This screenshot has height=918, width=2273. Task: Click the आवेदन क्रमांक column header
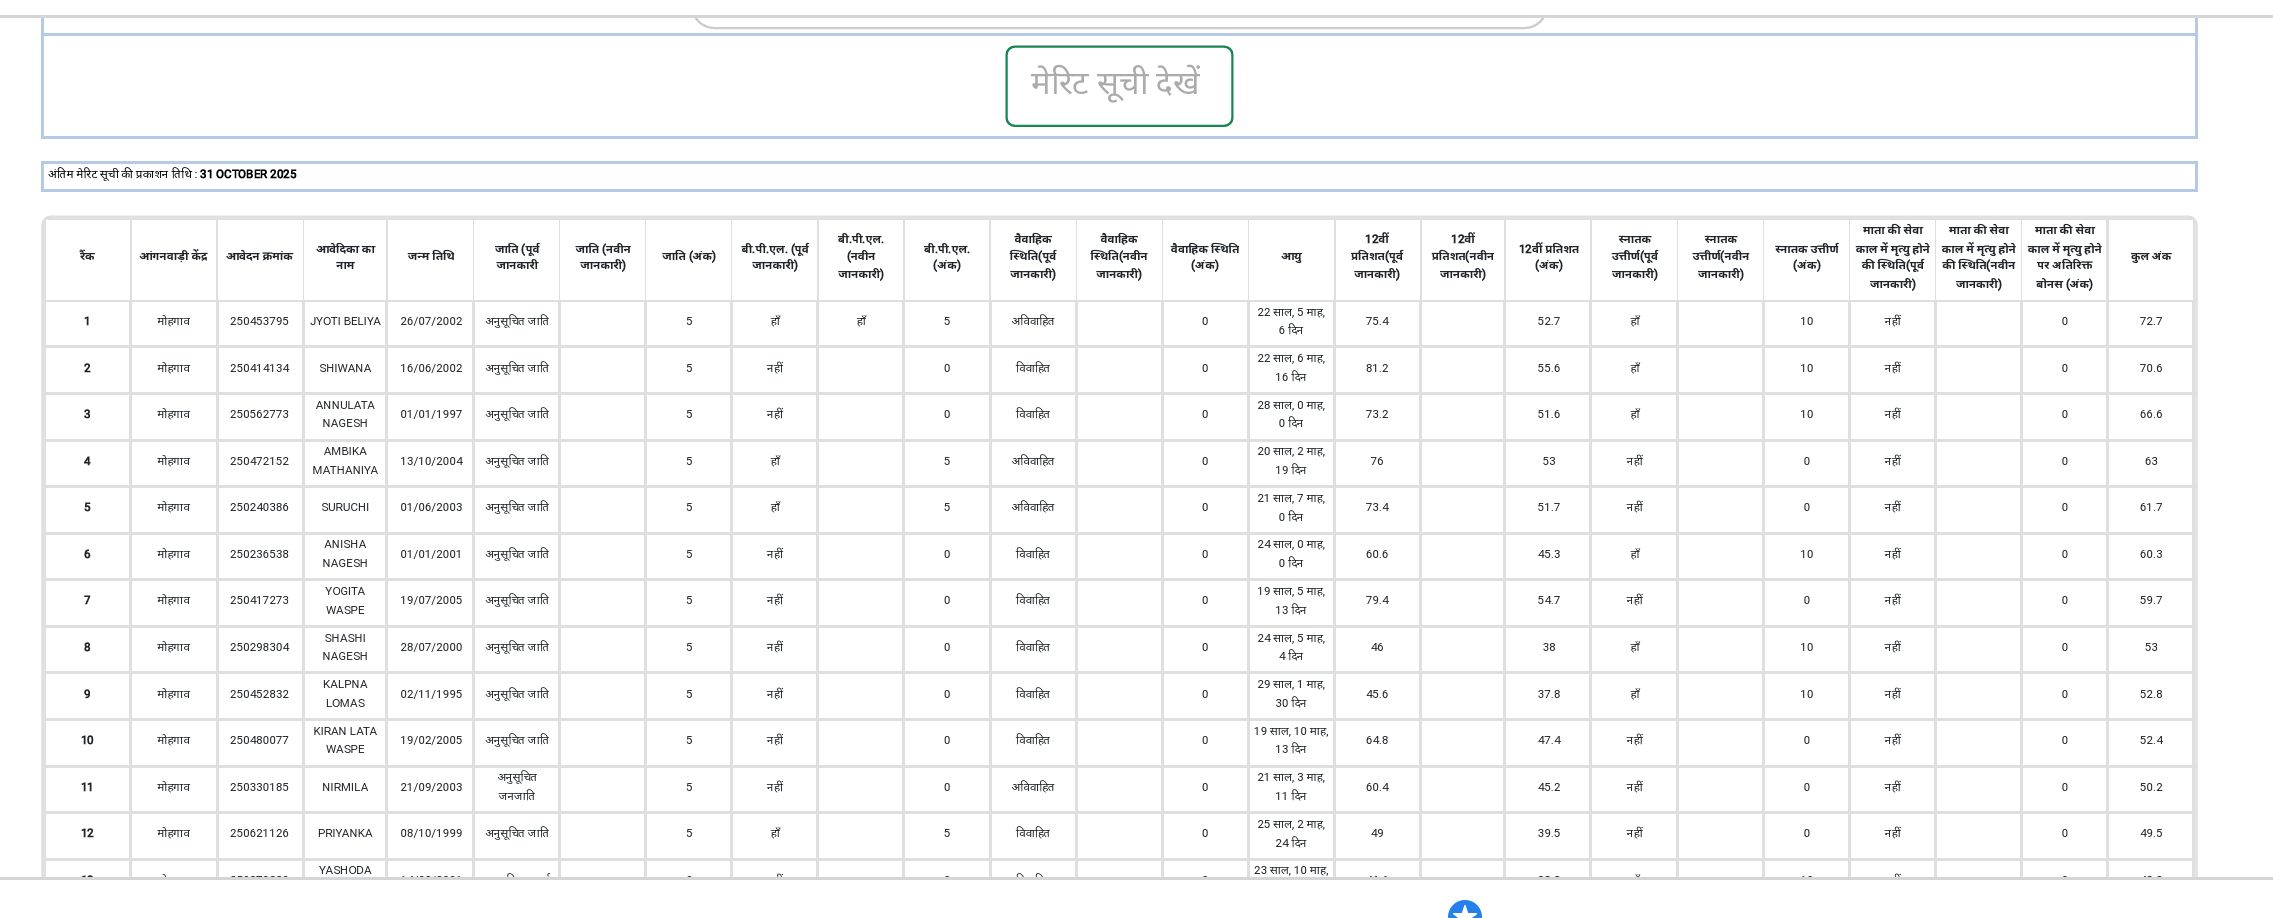(259, 257)
